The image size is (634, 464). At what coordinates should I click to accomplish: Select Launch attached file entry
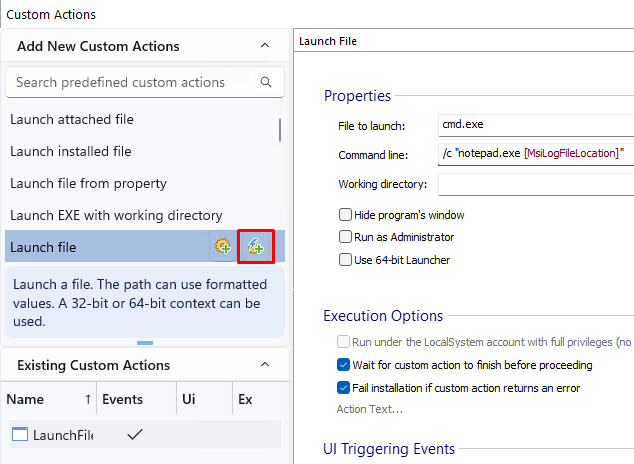point(72,119)
